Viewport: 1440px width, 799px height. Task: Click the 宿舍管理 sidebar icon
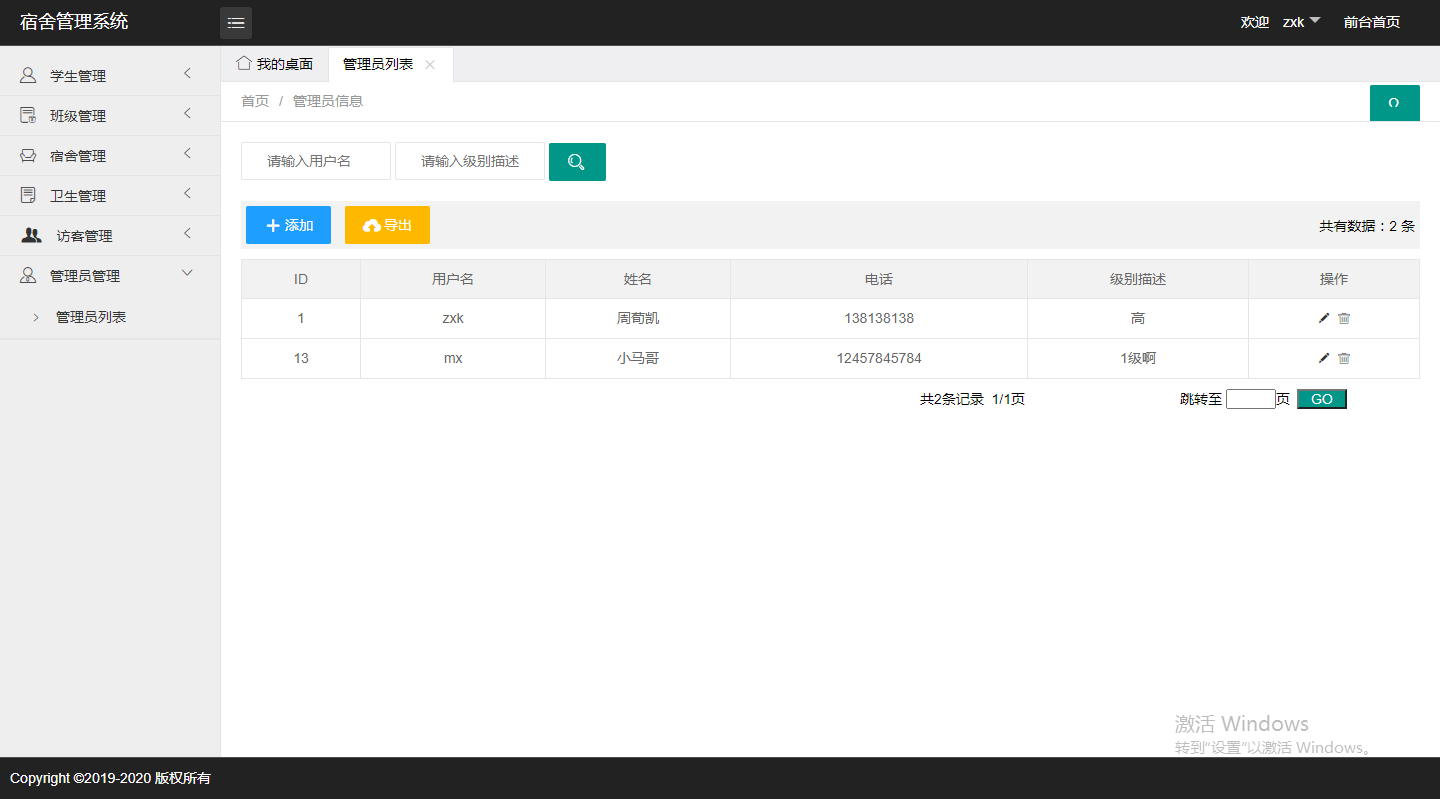[28, 155]
